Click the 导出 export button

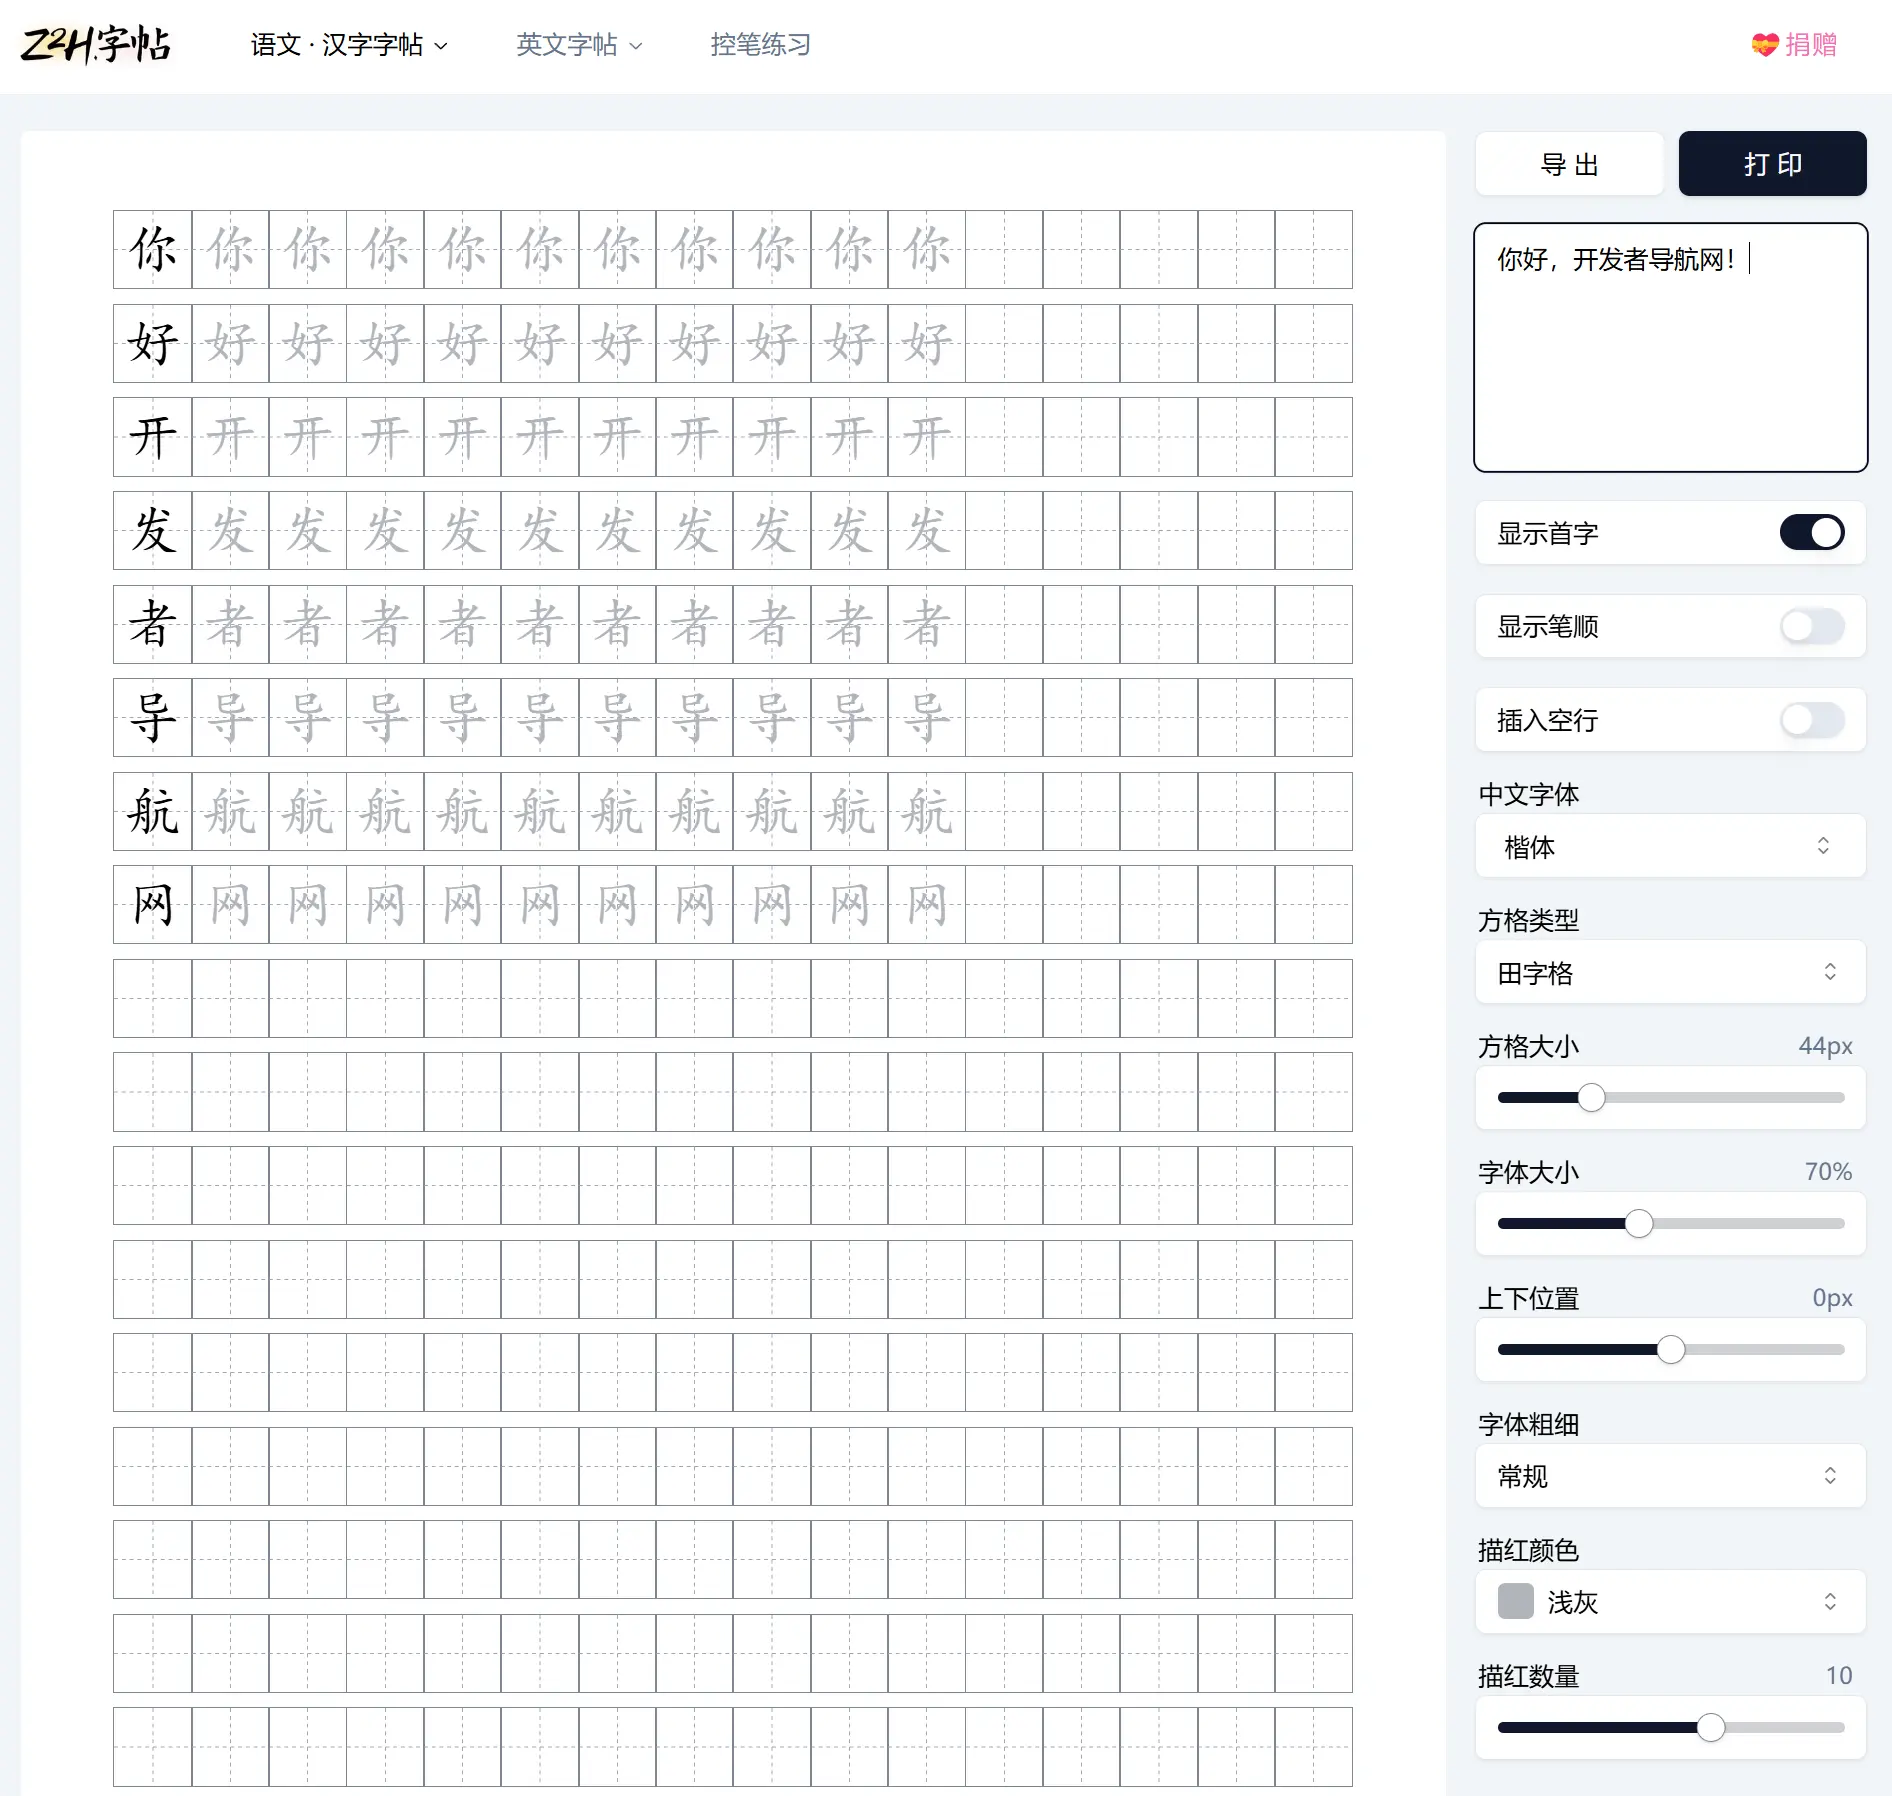coord(1569,163)
